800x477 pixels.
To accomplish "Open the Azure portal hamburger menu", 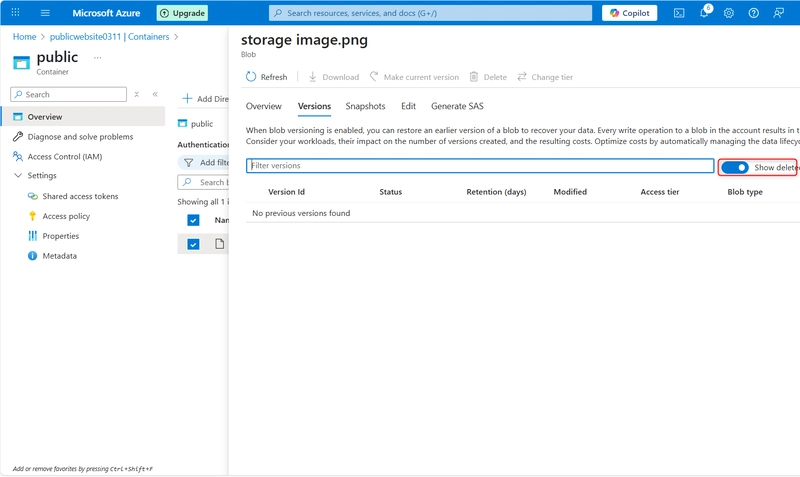I will click(45, 13).
